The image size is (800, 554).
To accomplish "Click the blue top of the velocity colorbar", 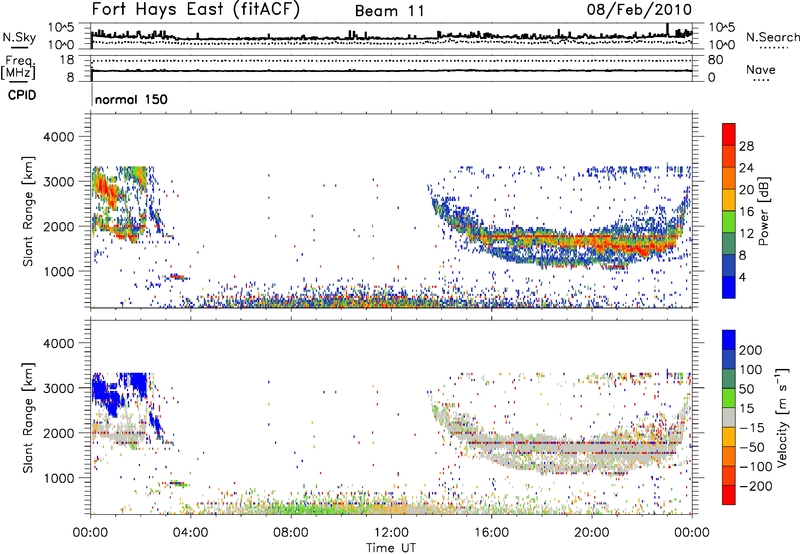I will pyautogui.click(x=729, y=340).
